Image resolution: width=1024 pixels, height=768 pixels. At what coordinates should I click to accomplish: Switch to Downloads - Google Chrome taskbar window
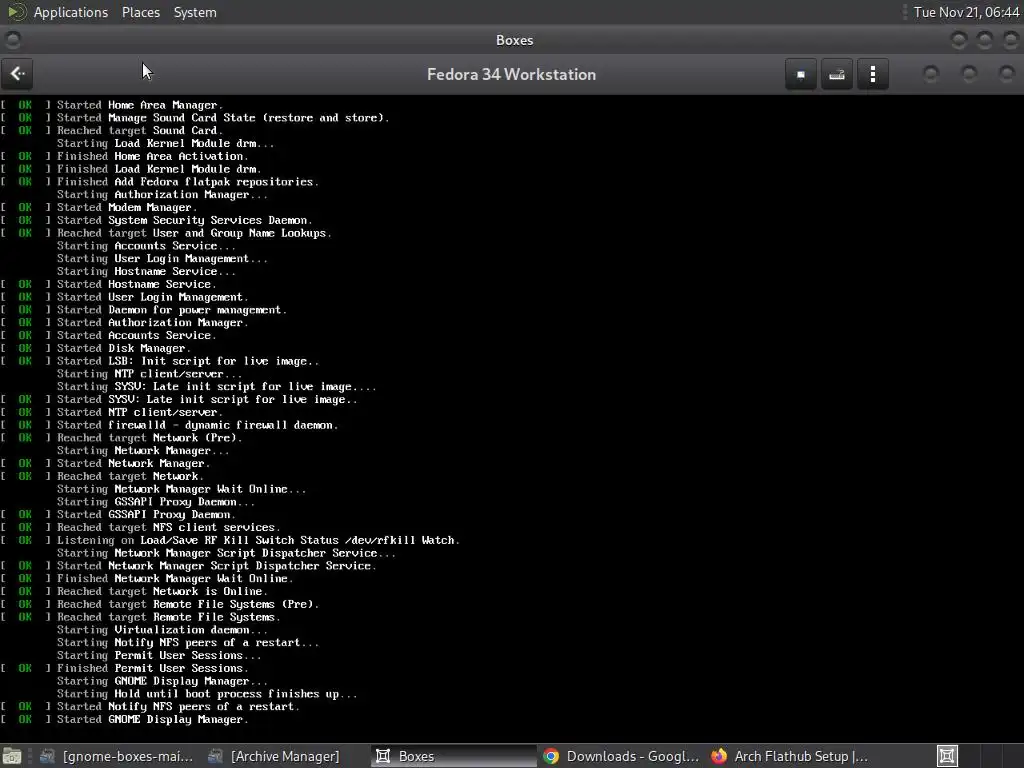(x=622, y=756)
